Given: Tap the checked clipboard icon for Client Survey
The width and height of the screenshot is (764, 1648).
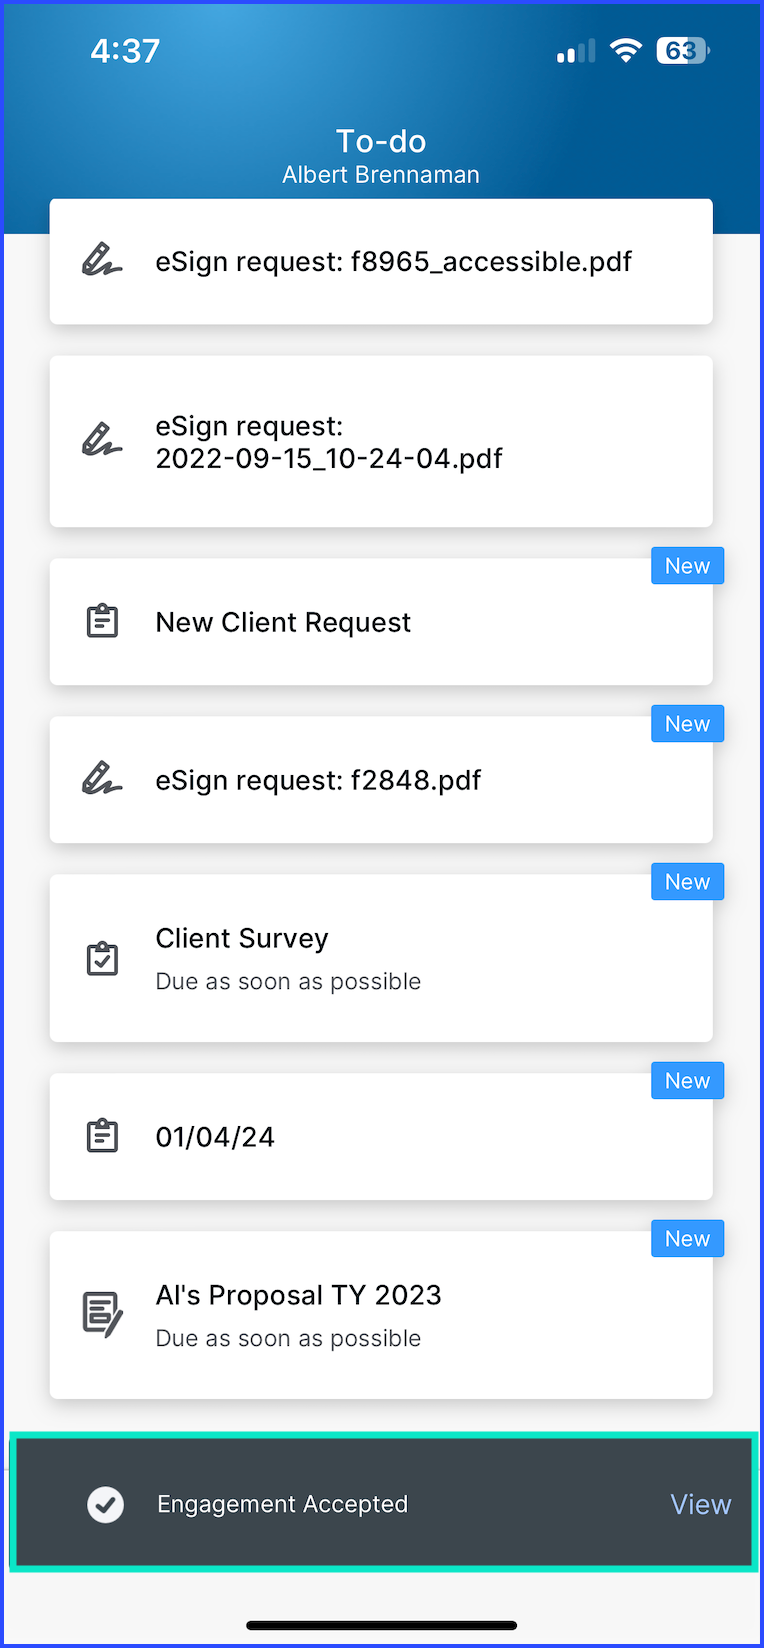Looking at the screenshot, I should pos(102,958).
